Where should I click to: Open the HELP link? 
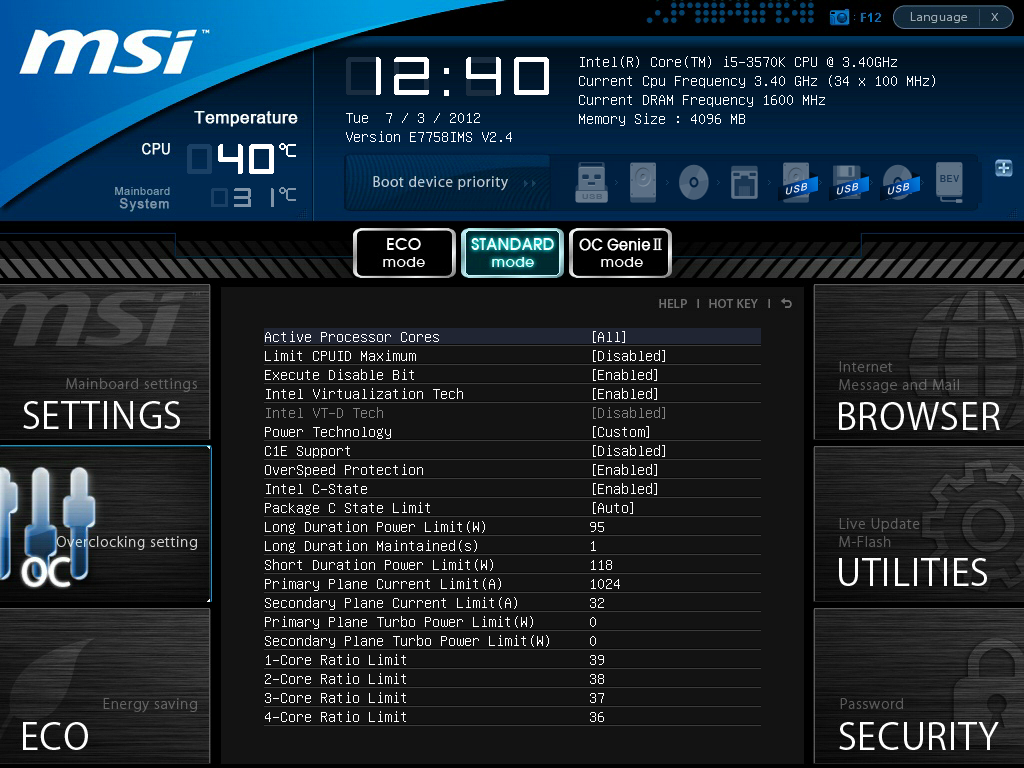[x=673, y=304]
